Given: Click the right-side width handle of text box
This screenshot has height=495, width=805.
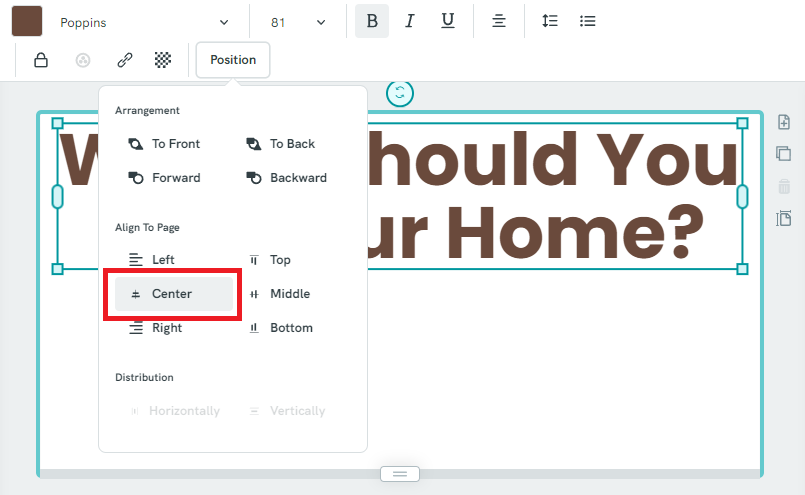Looking at the screenshot, I should click(742, 197).
